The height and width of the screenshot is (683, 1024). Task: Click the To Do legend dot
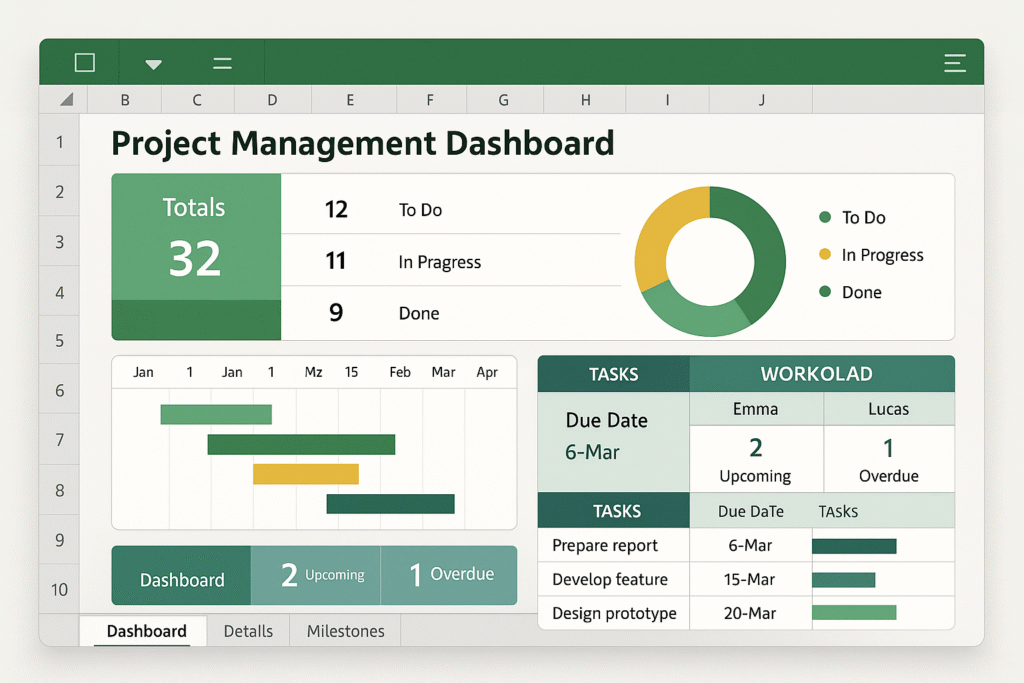(824, 217)
